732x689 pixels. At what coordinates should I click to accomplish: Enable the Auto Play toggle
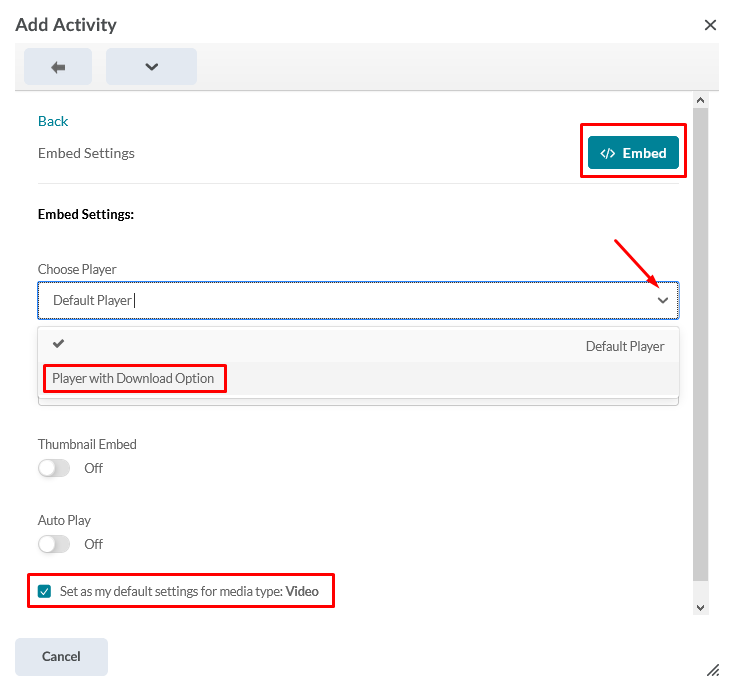[x=54, y=544]
